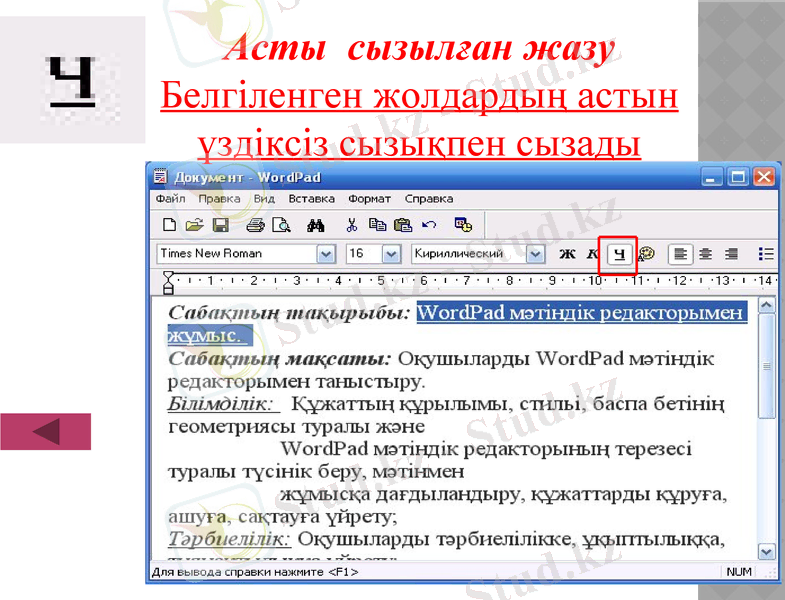Open the Правка menu
The image size is (785, 600).
pos(219,199)
